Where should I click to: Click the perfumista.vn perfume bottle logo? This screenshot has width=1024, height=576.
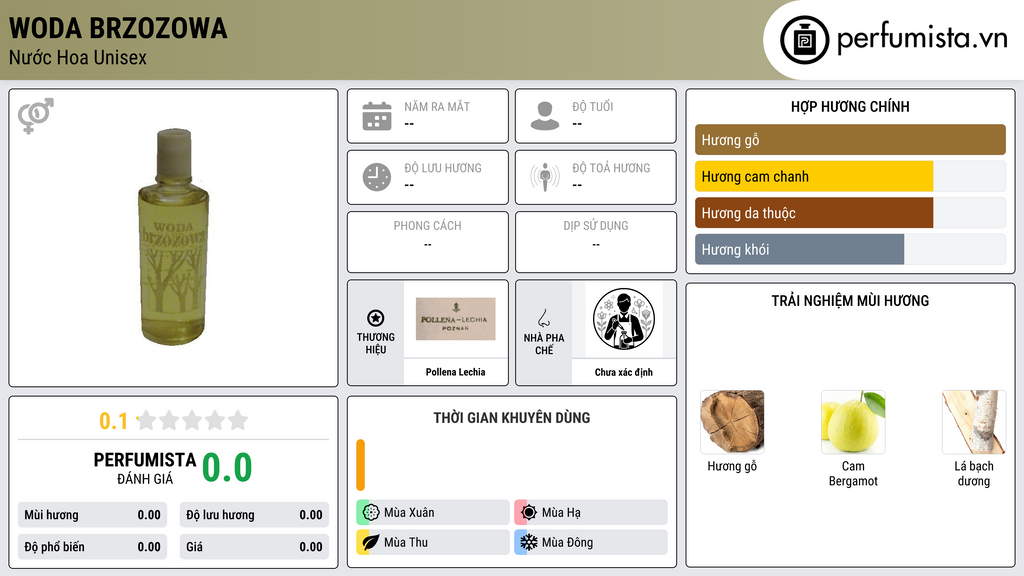804,40
